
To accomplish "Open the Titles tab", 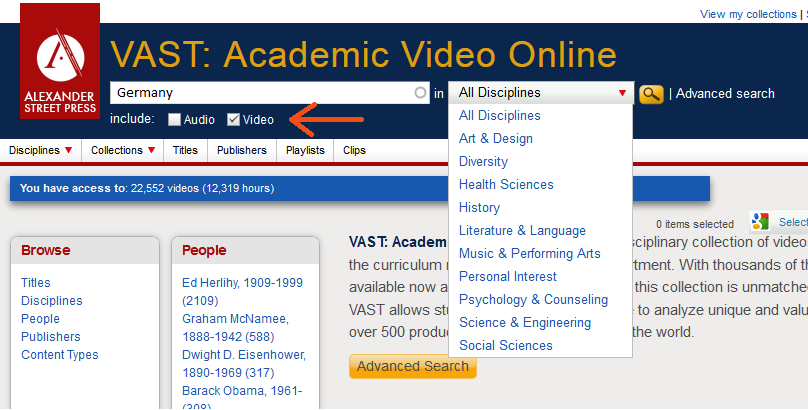I will pos(185,151).
